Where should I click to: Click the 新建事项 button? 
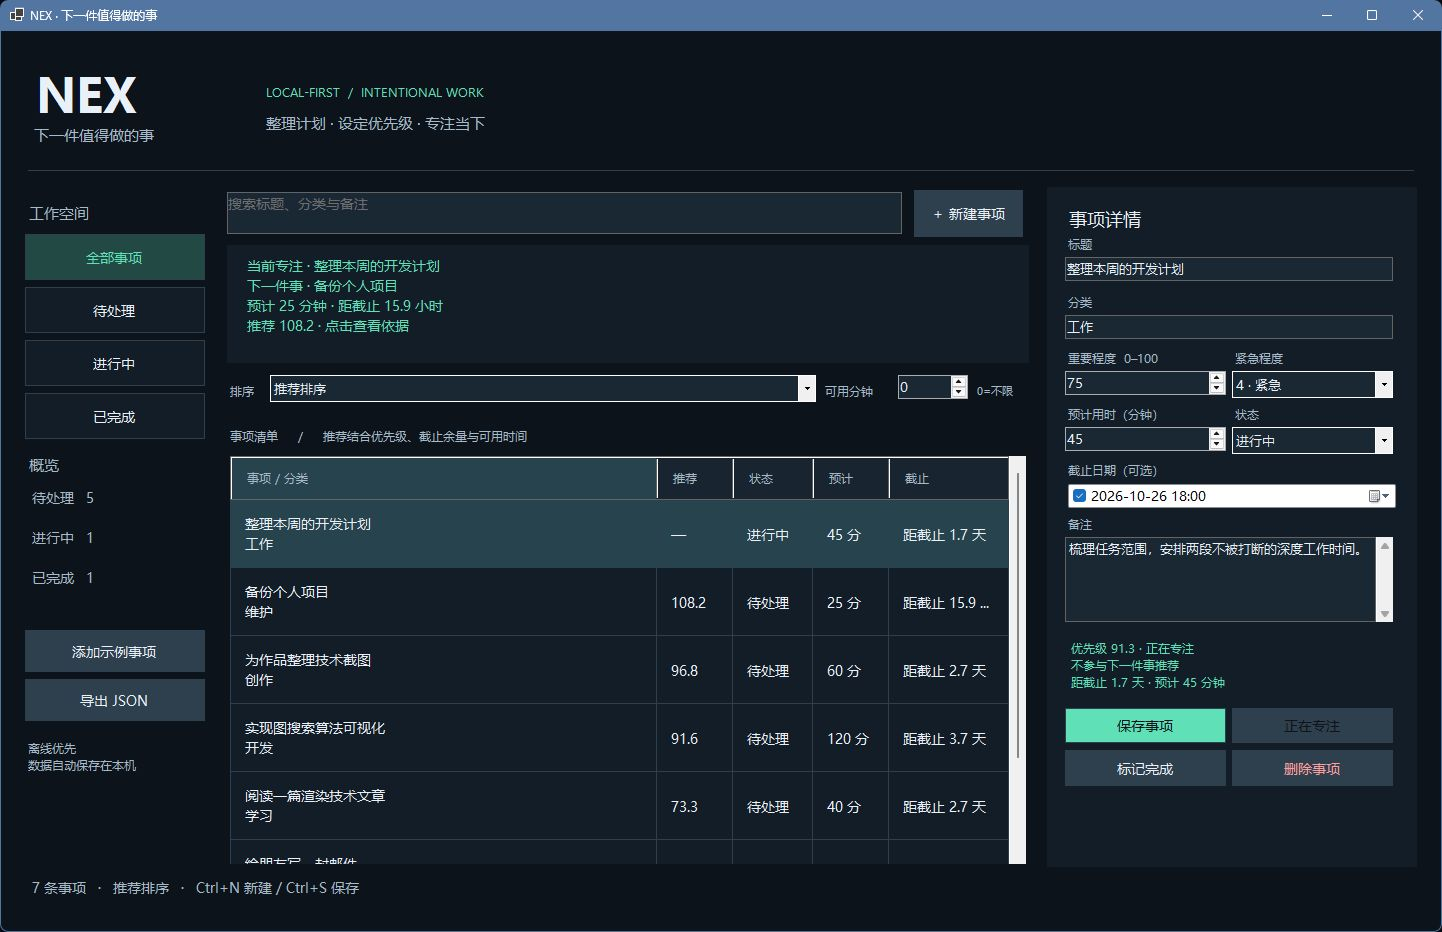(x=968, y=214)
